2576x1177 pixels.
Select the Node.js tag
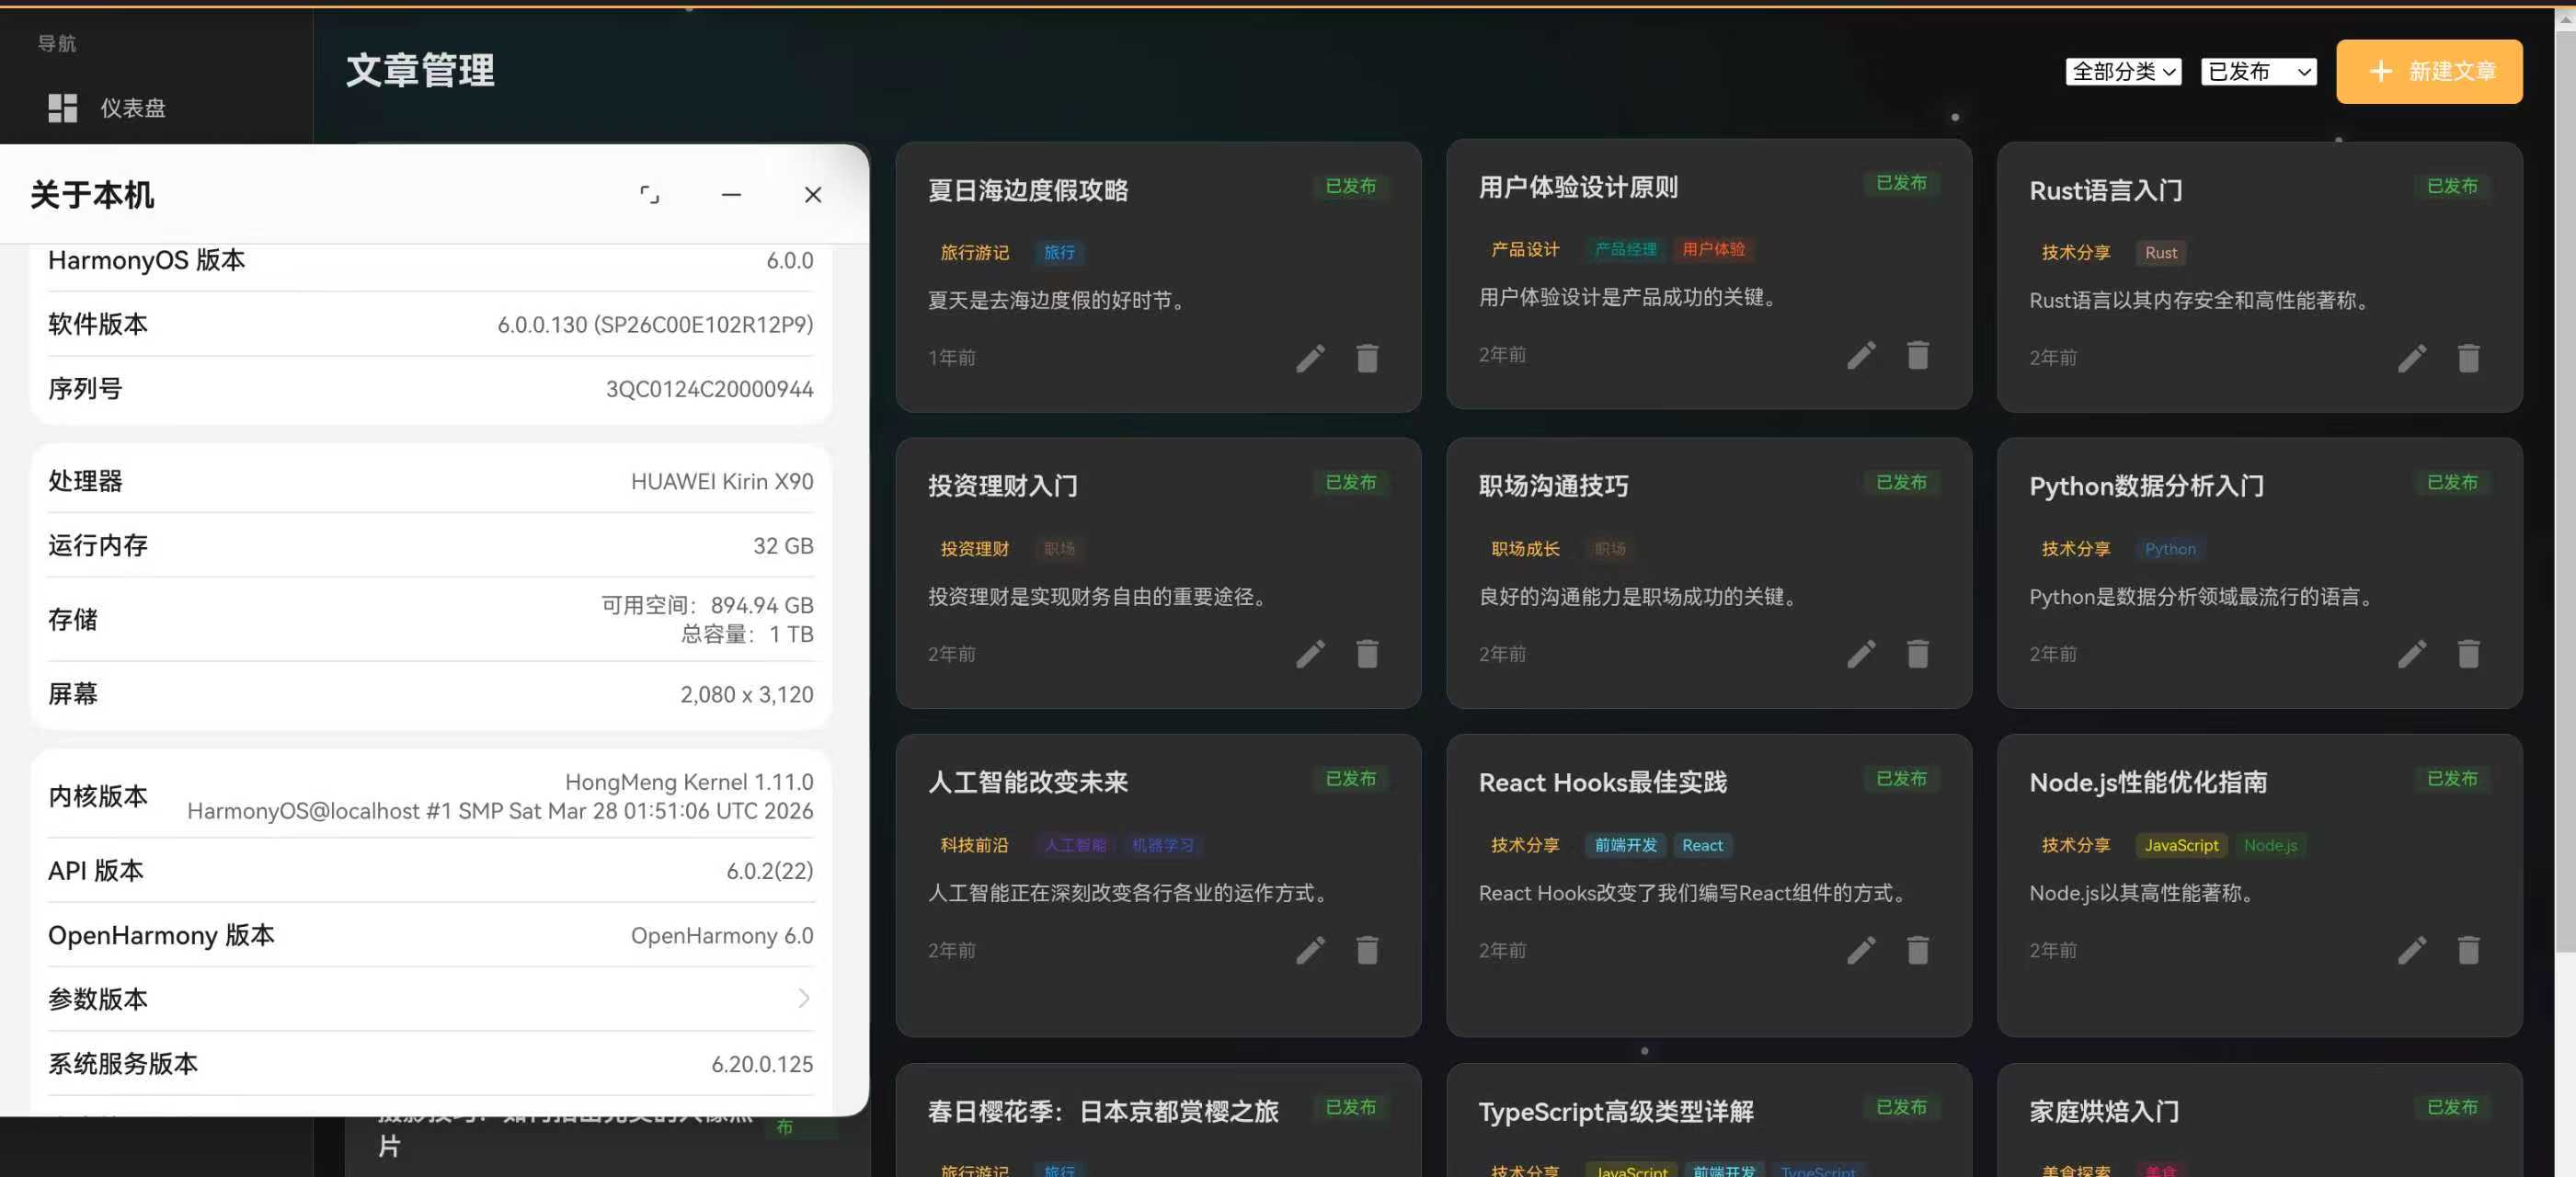click(x=2270, y=845)
